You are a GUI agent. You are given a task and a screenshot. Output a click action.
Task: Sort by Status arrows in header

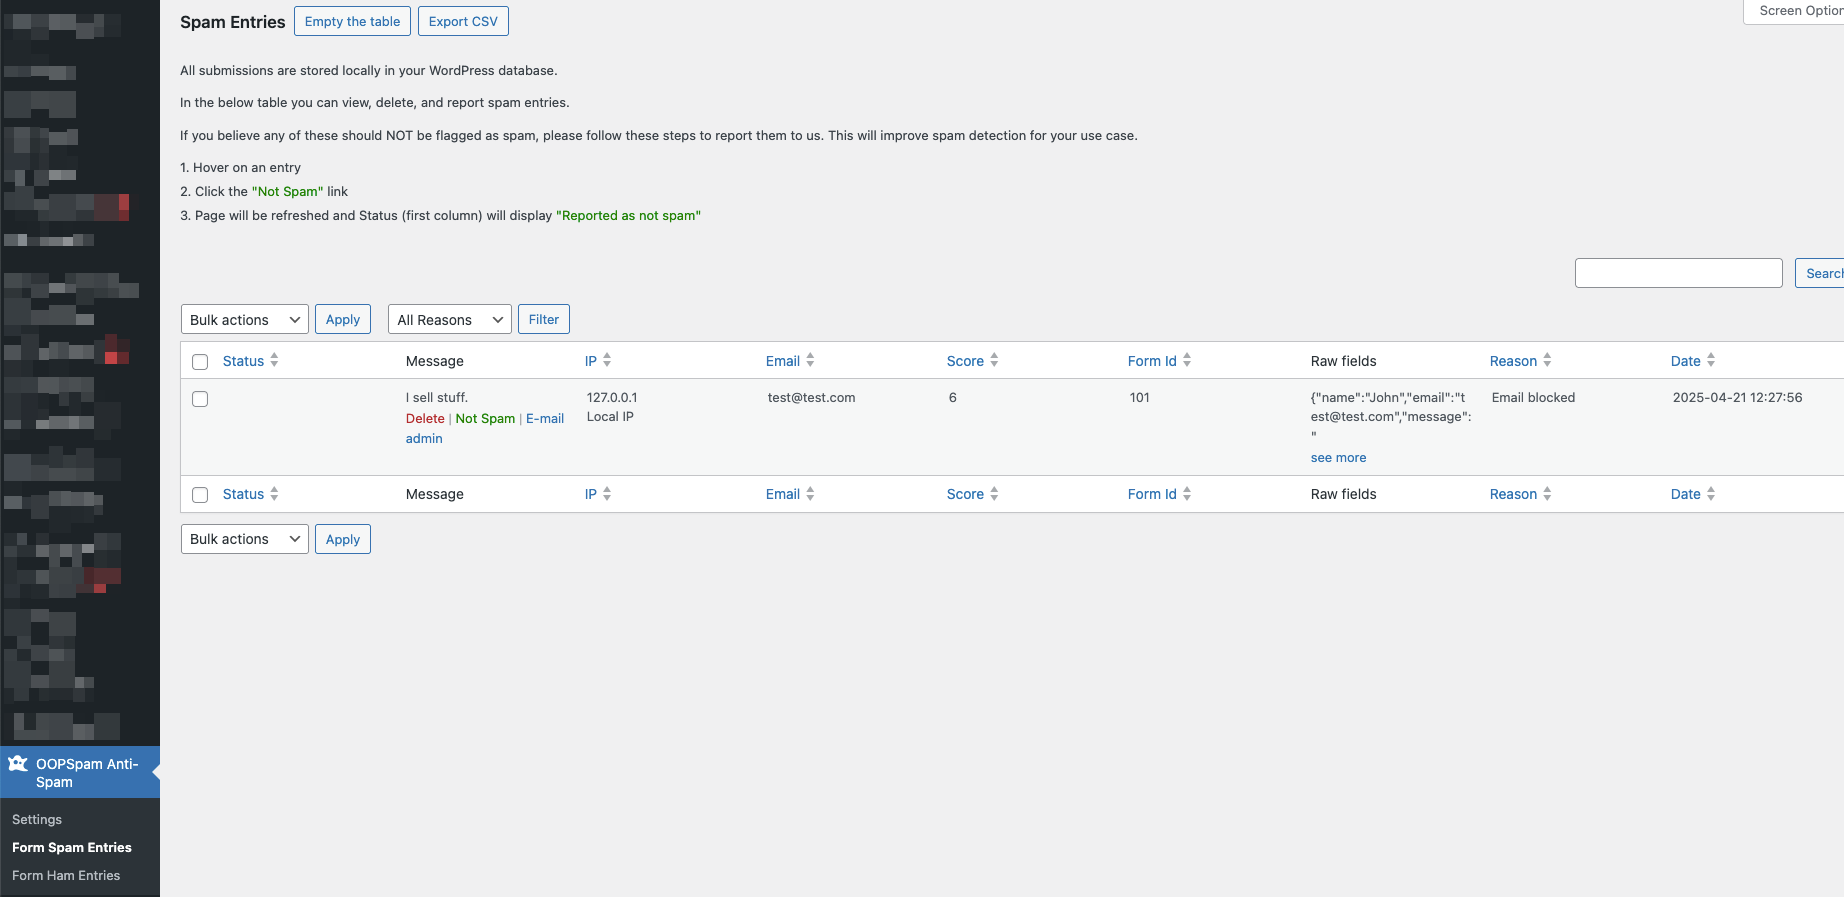coord(274,360)
